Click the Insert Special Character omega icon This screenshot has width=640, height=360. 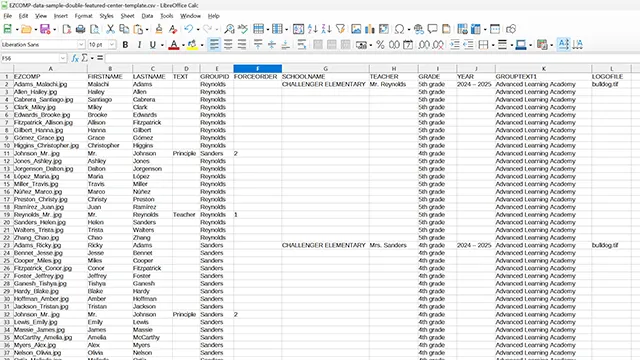(x=399, y=29)
